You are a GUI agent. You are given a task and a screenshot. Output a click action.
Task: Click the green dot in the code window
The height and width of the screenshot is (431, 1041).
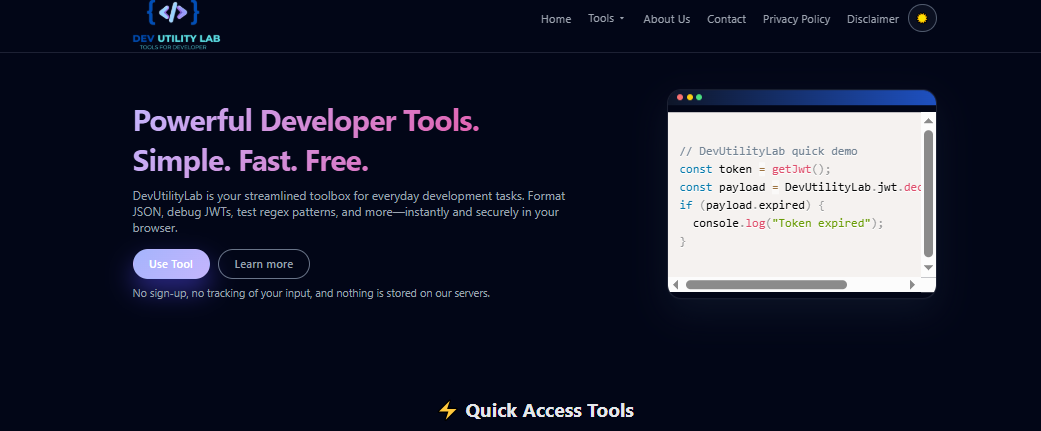point(699,98)
